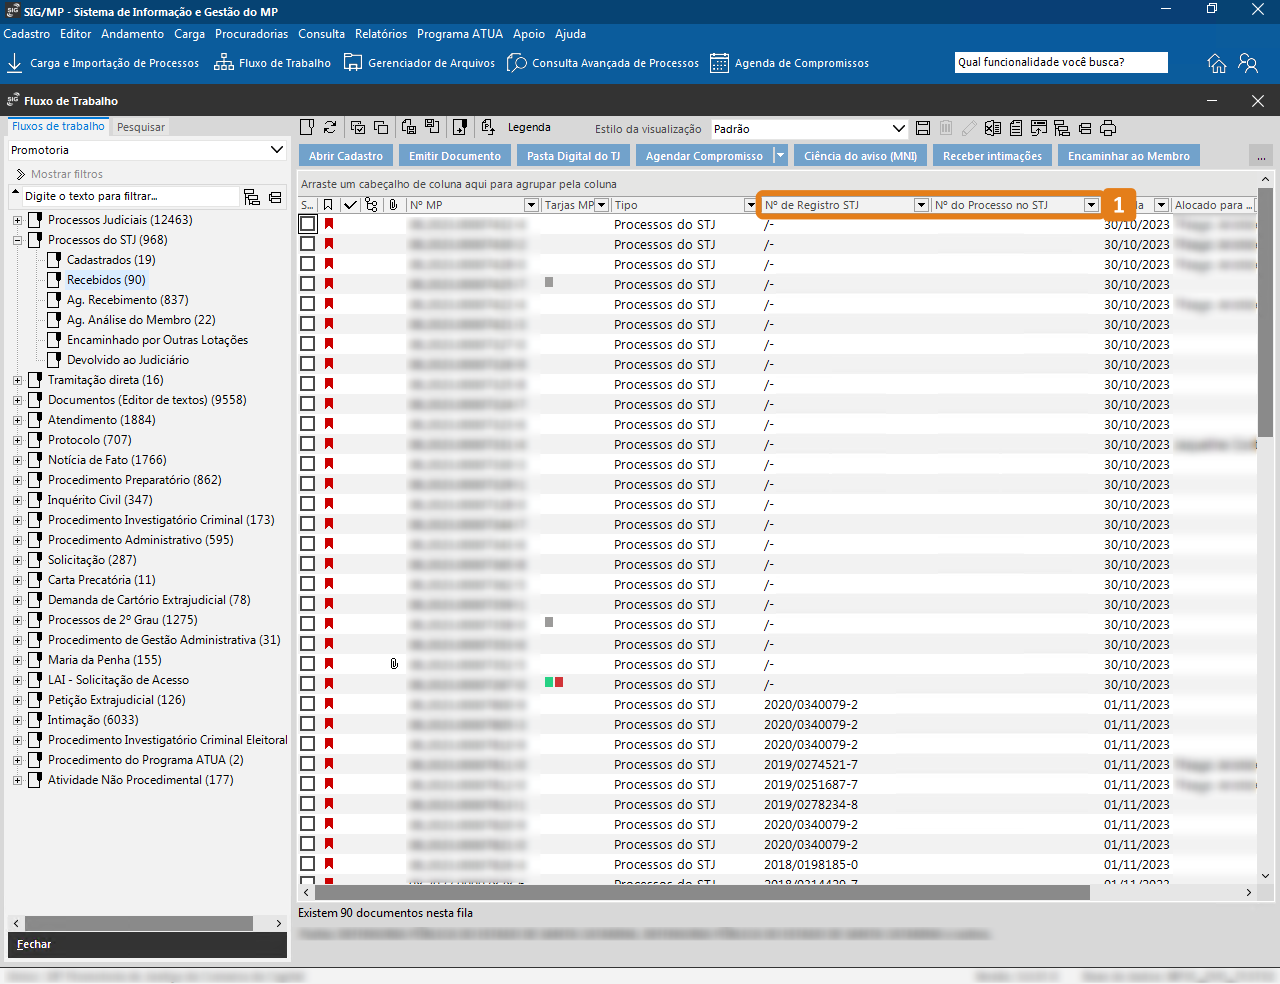
Task: Tick the checkbox for the row with paperclip attachment
Action: [308, 664]
